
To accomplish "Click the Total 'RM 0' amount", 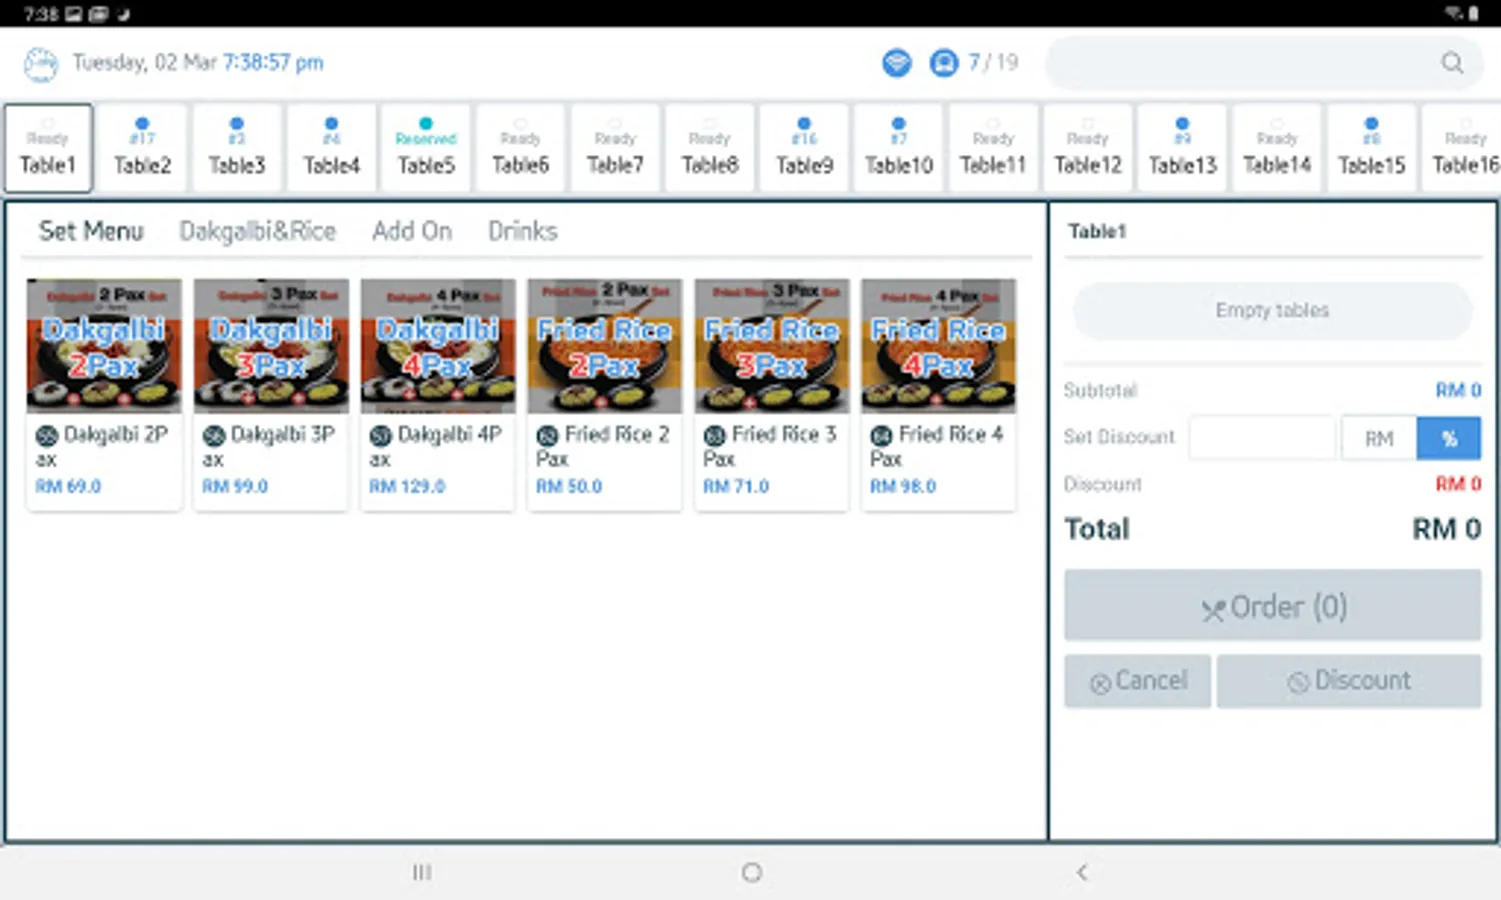I will pos(1446,529).
